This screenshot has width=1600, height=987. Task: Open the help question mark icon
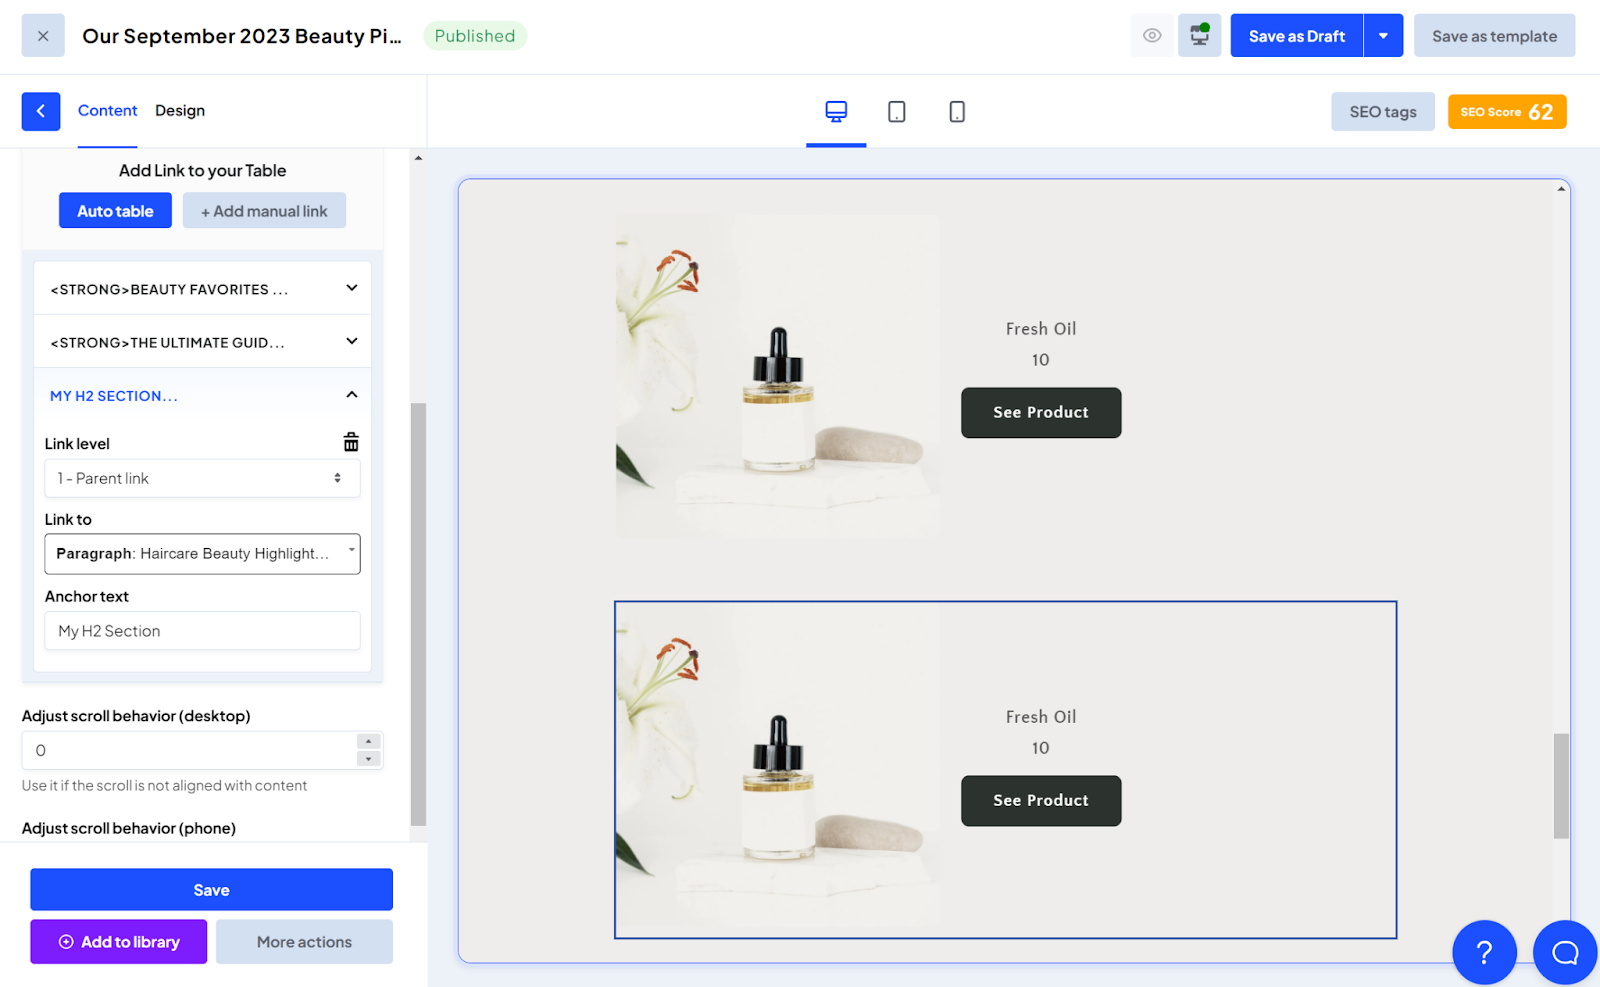(1484, 952)
